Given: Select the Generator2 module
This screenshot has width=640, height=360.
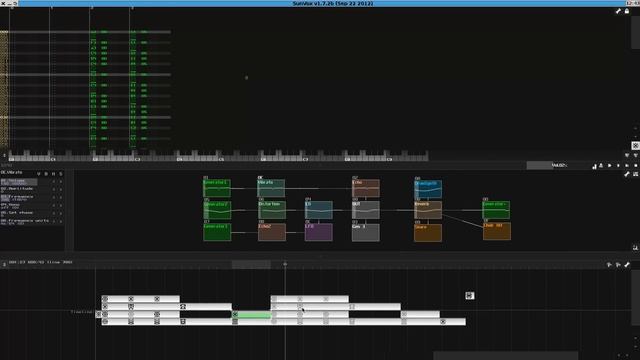Looking at the screenshot, I should point(217,210).
